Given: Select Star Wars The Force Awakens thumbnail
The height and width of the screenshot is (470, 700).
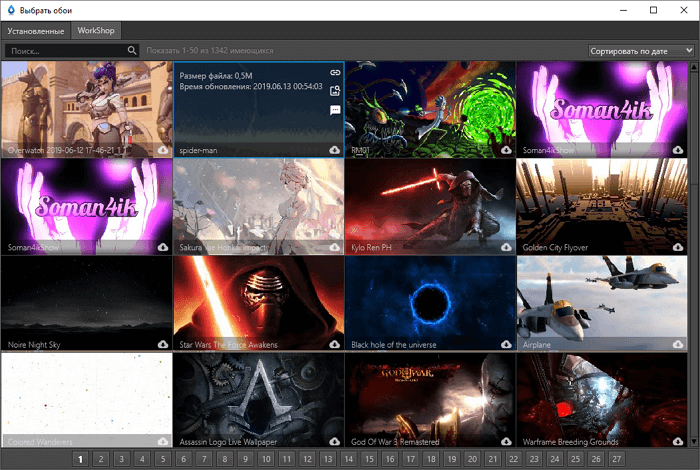Looking at the screenshot, I should pos(258,298).
